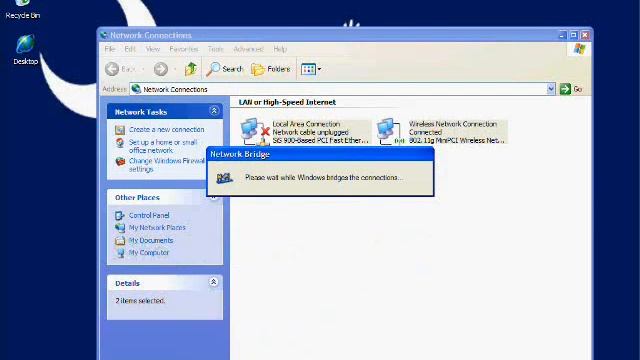Open My Documents link
640x360 pixels.
tap(151, 240)
